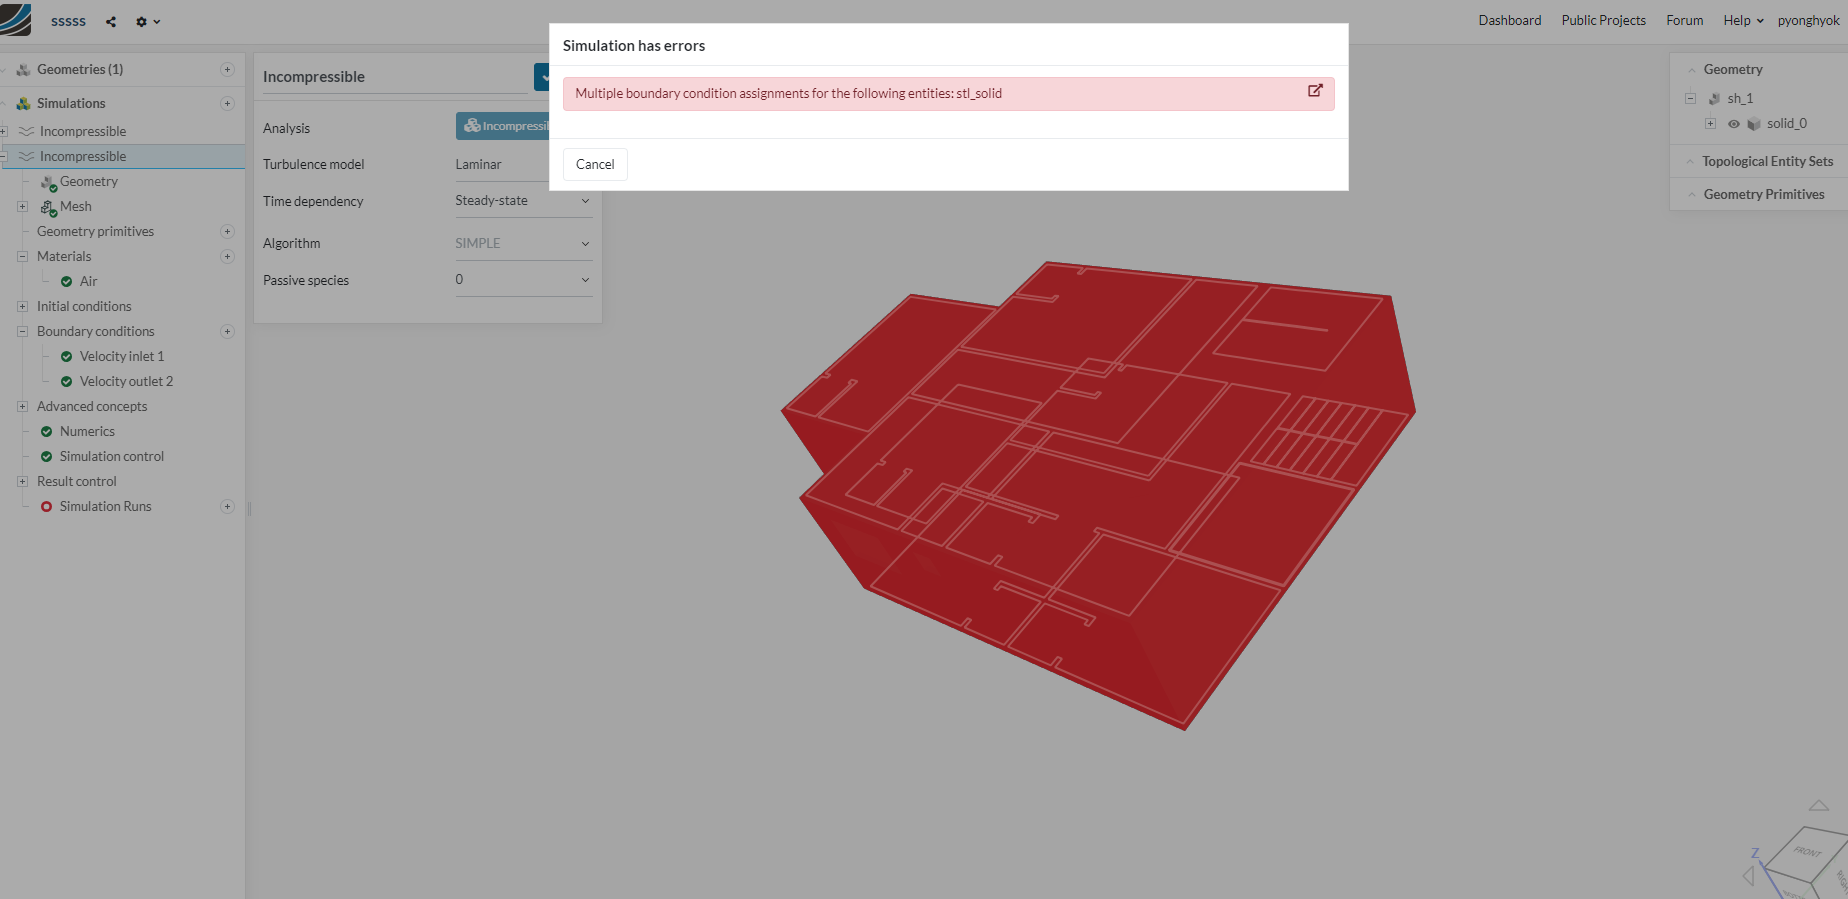Click the share project icon
The image size is (1848, 899).
111,21
